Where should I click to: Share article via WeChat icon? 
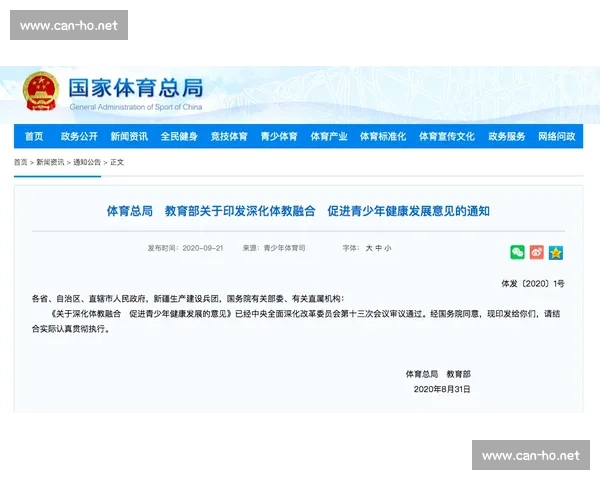517,252
